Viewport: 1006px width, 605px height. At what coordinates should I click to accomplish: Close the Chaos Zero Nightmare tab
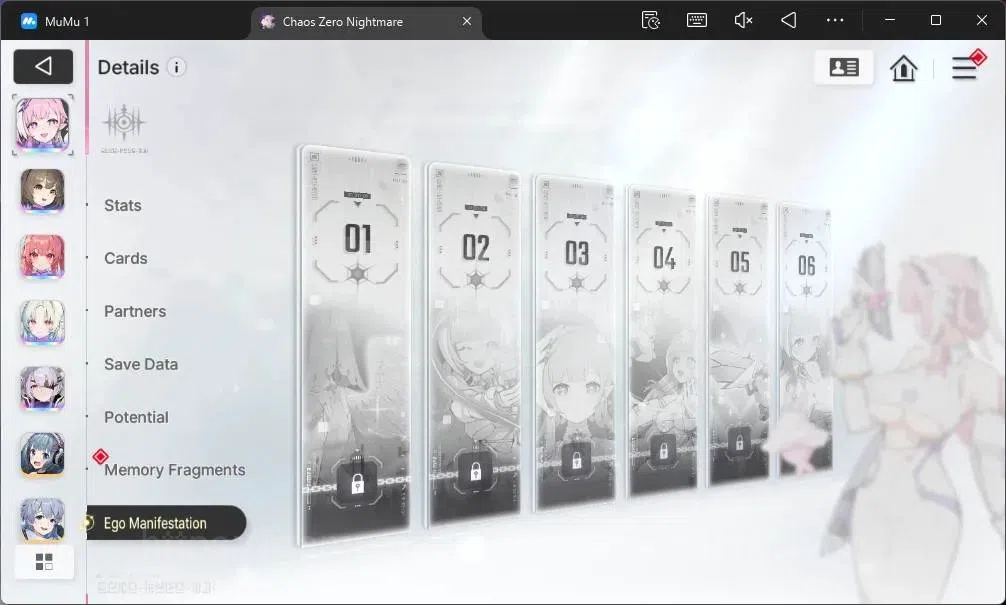[x=467, y=21]
